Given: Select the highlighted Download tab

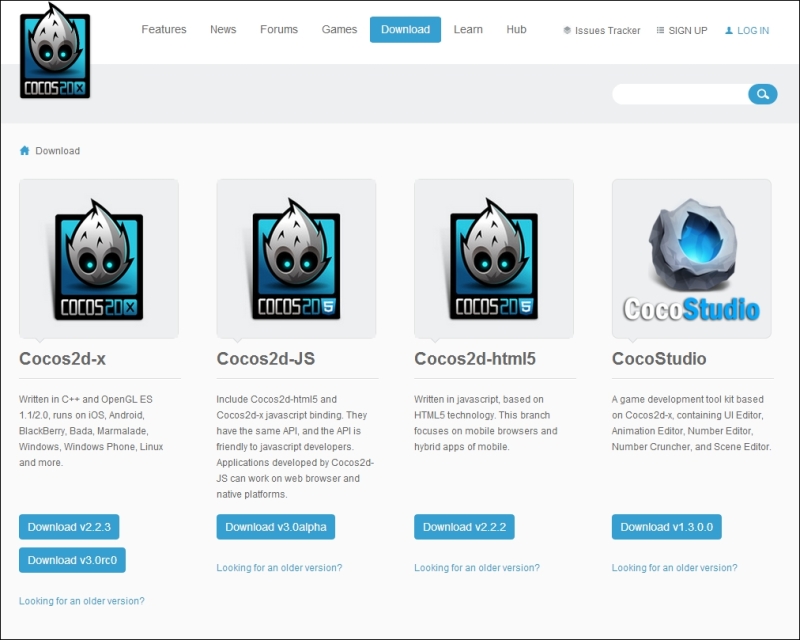Looking at the screenshot, I should coord(406,30).
